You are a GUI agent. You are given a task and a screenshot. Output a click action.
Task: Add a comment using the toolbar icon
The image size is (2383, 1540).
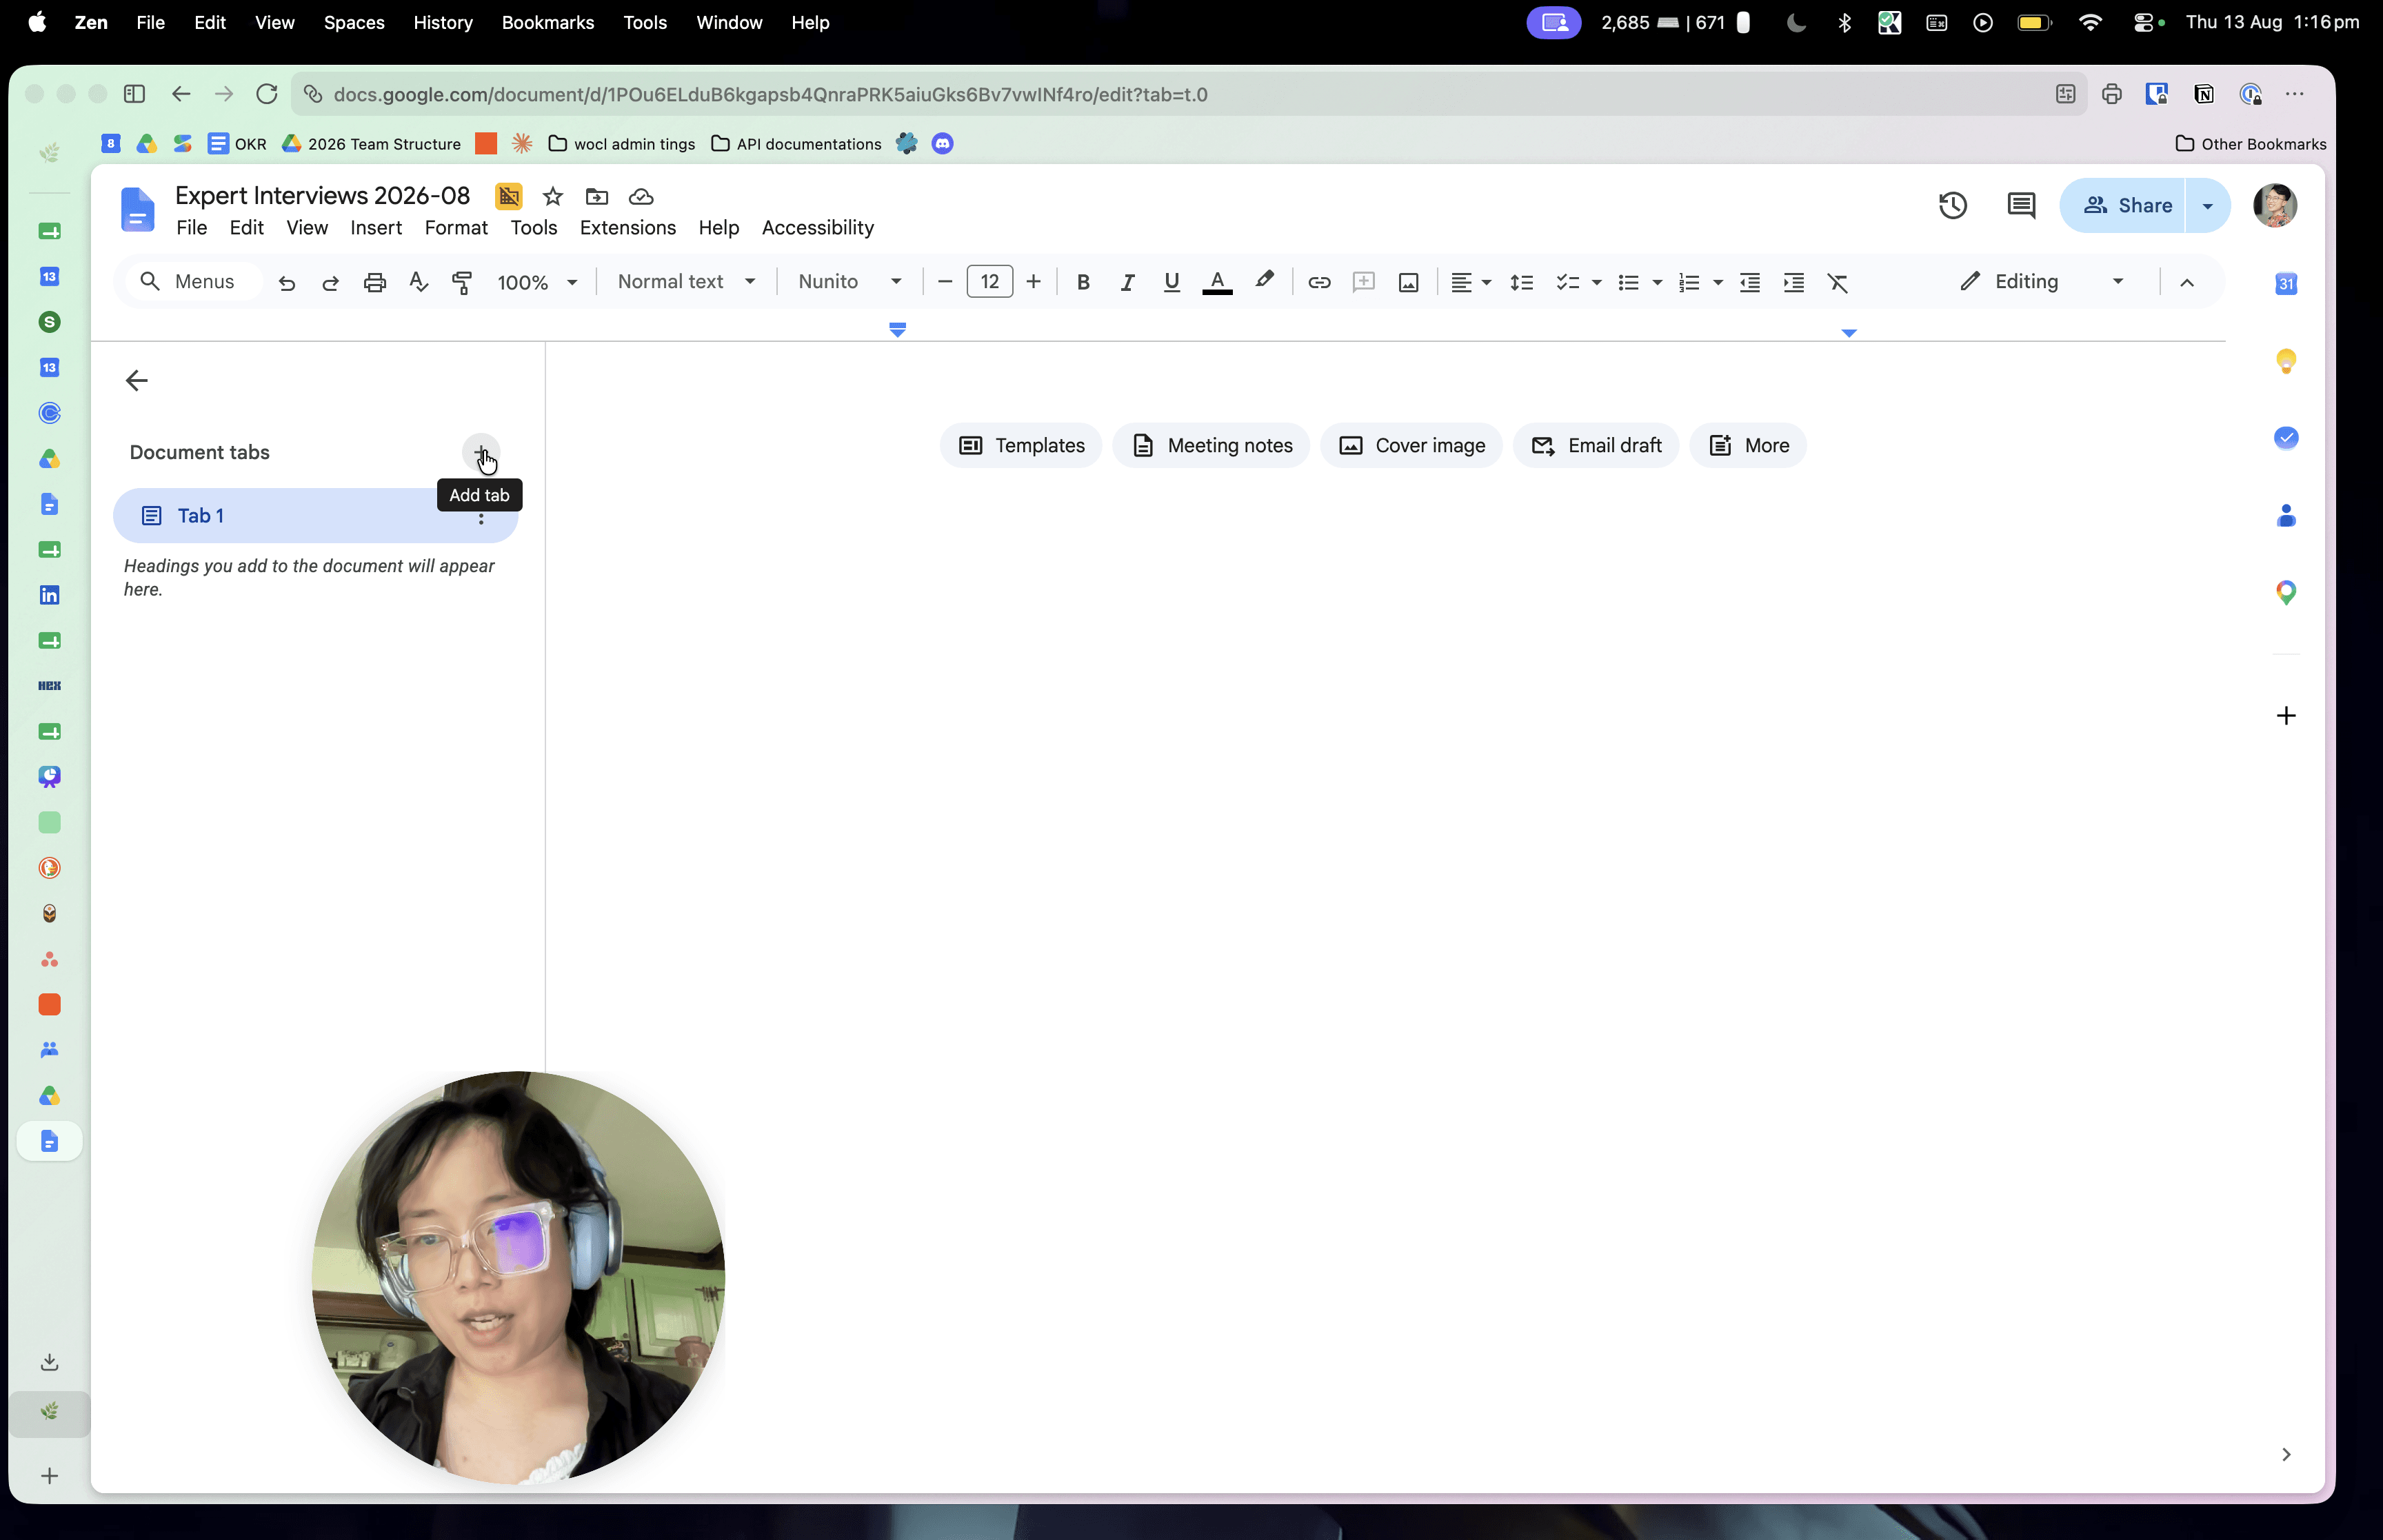[x=1364, y=283]
